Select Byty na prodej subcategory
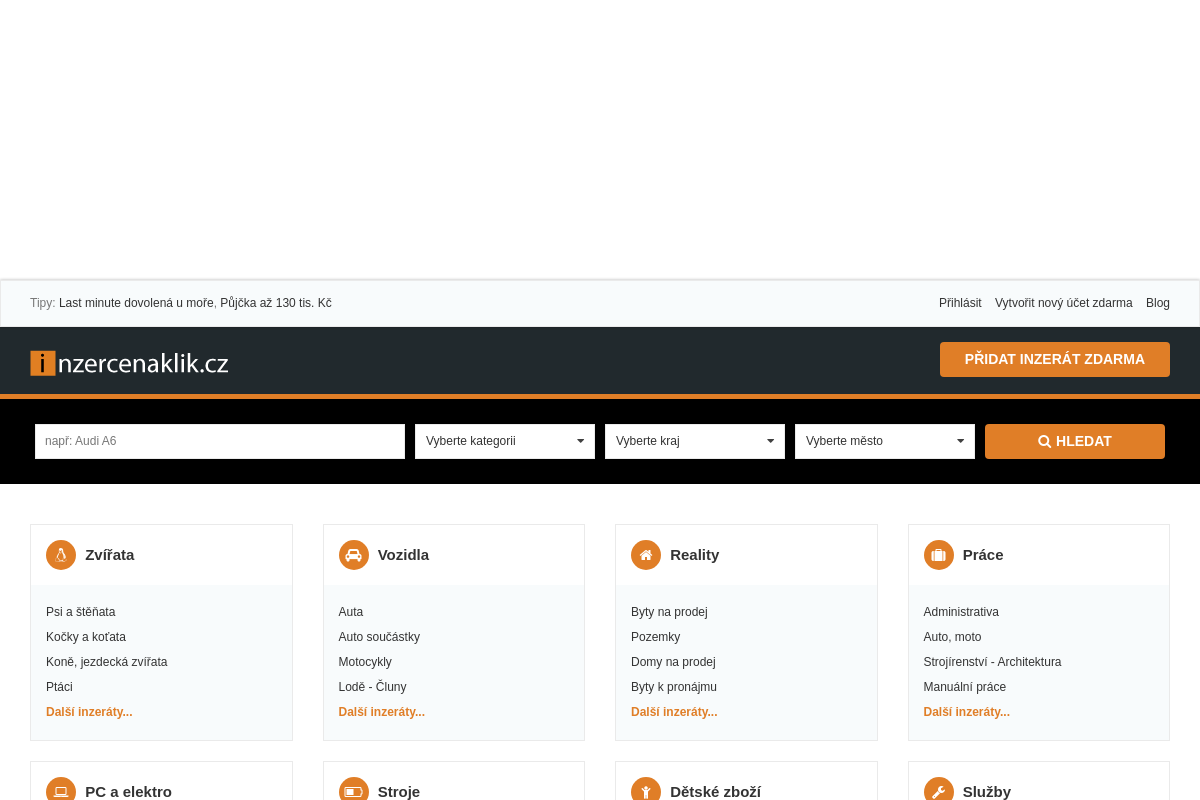Image resolution: width=1200 pixels, height=800 pixels. [669, 612]
